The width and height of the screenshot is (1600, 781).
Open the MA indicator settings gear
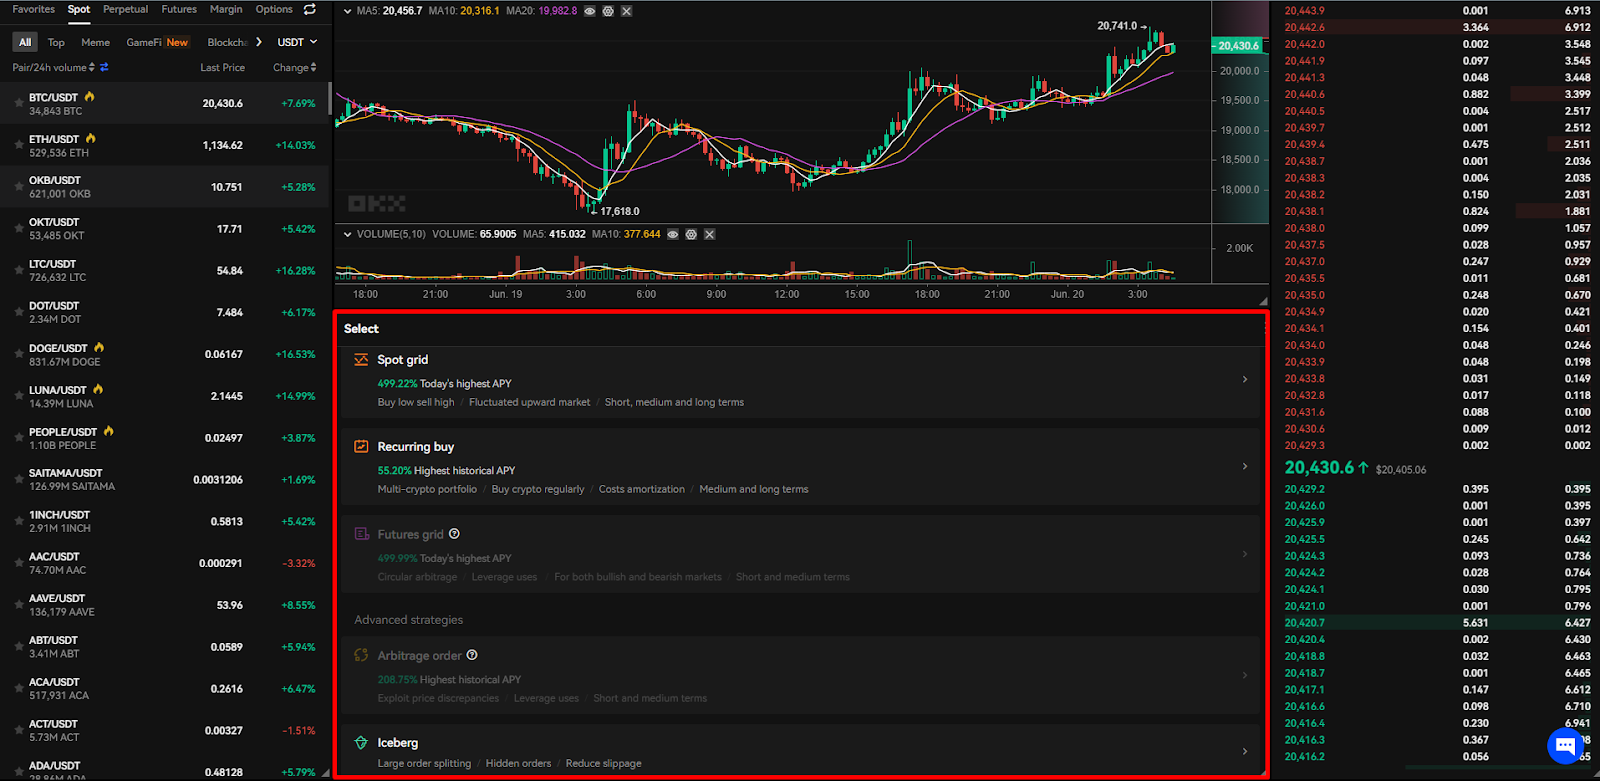(608, 11)
